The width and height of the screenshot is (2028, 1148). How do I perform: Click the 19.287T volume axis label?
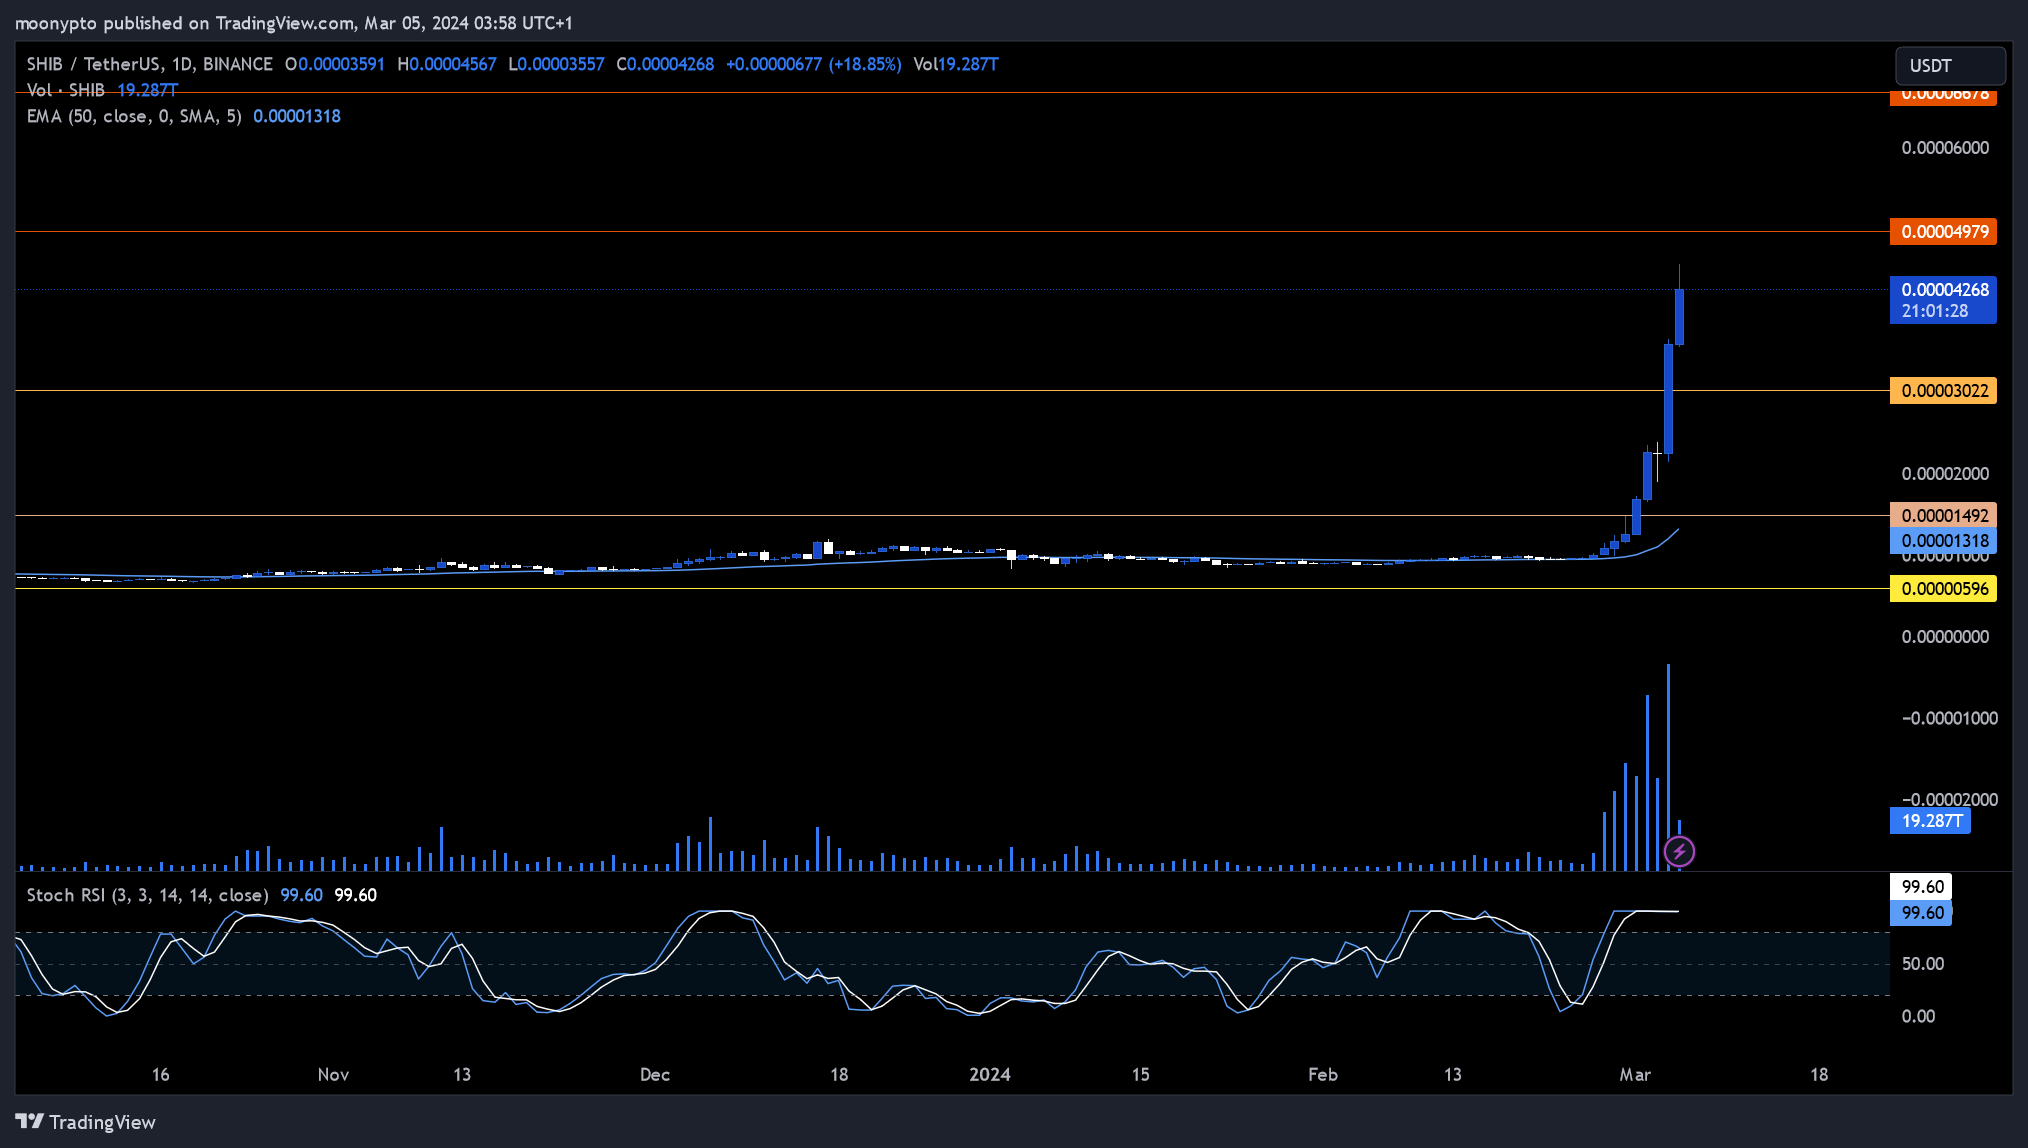click(x=1930, y=822)
